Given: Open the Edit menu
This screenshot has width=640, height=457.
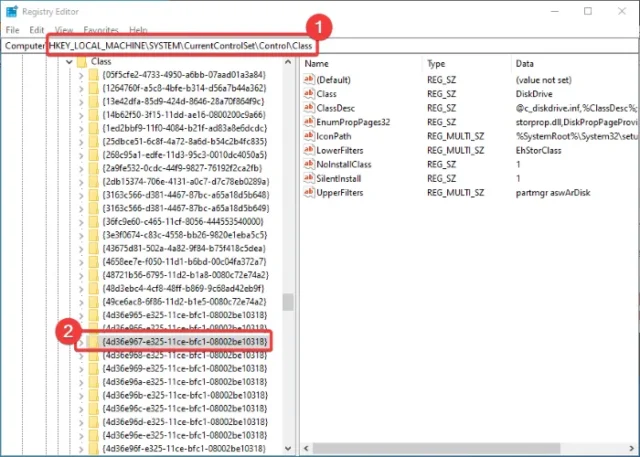Looking at the screenshot, I should click(x=37, y=30).
